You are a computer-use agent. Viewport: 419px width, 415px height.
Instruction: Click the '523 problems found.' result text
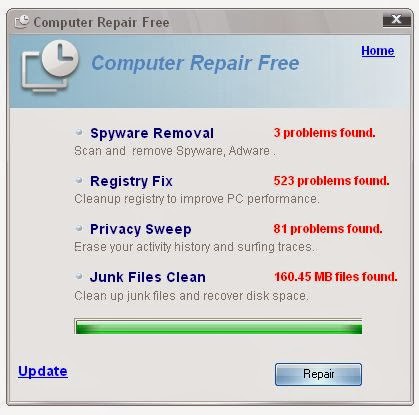click(x=331, y=181)
